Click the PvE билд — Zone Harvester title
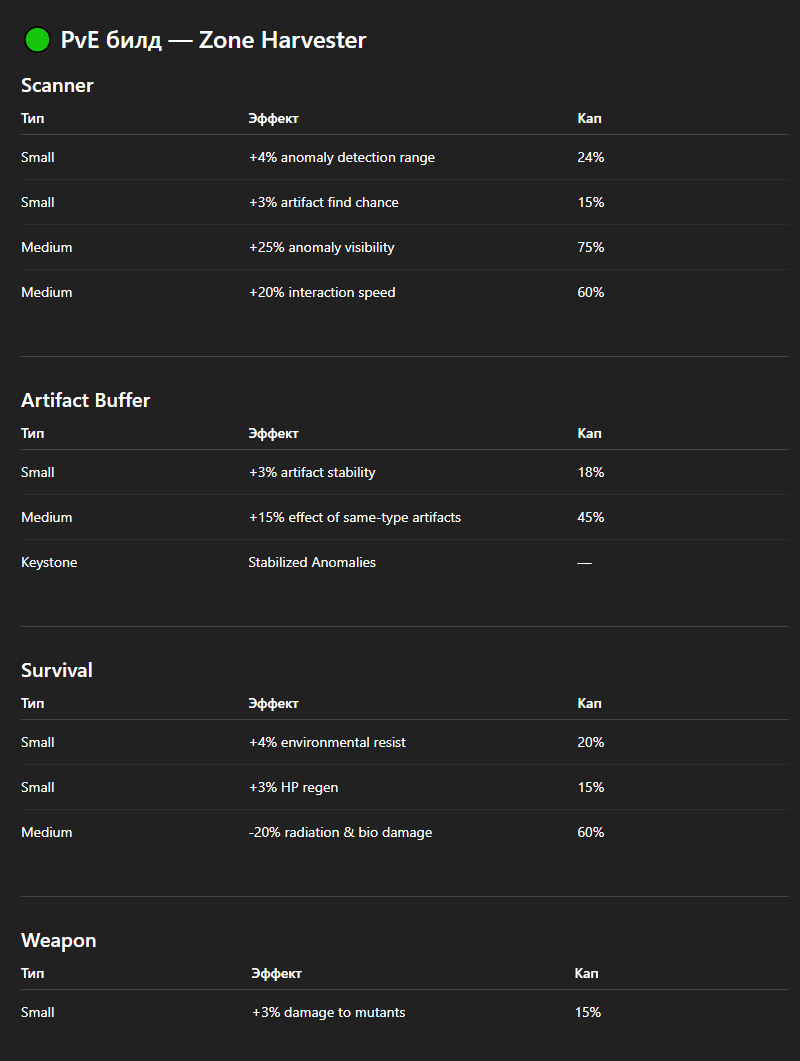 (x=213, y=40)
